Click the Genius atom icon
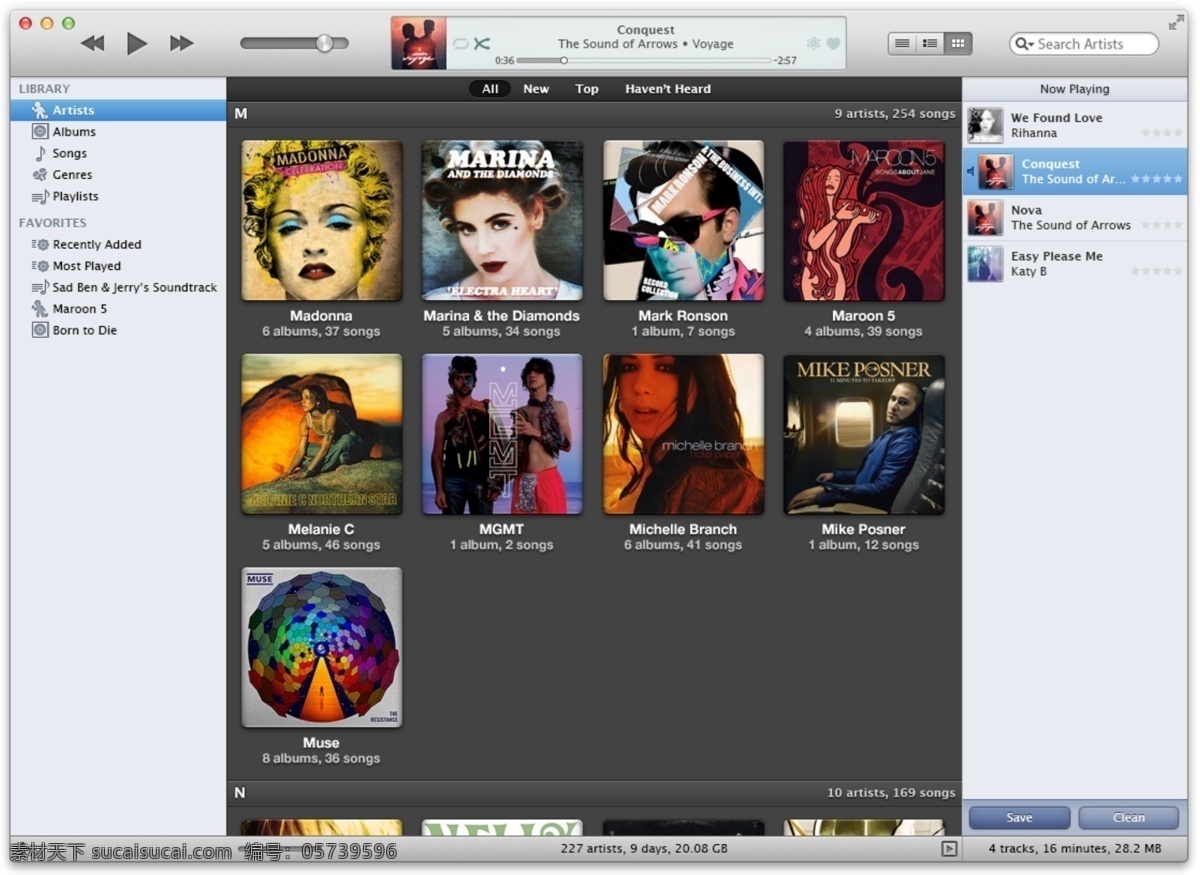This screenshot has width=1200, height=875. tap(814, 44)
